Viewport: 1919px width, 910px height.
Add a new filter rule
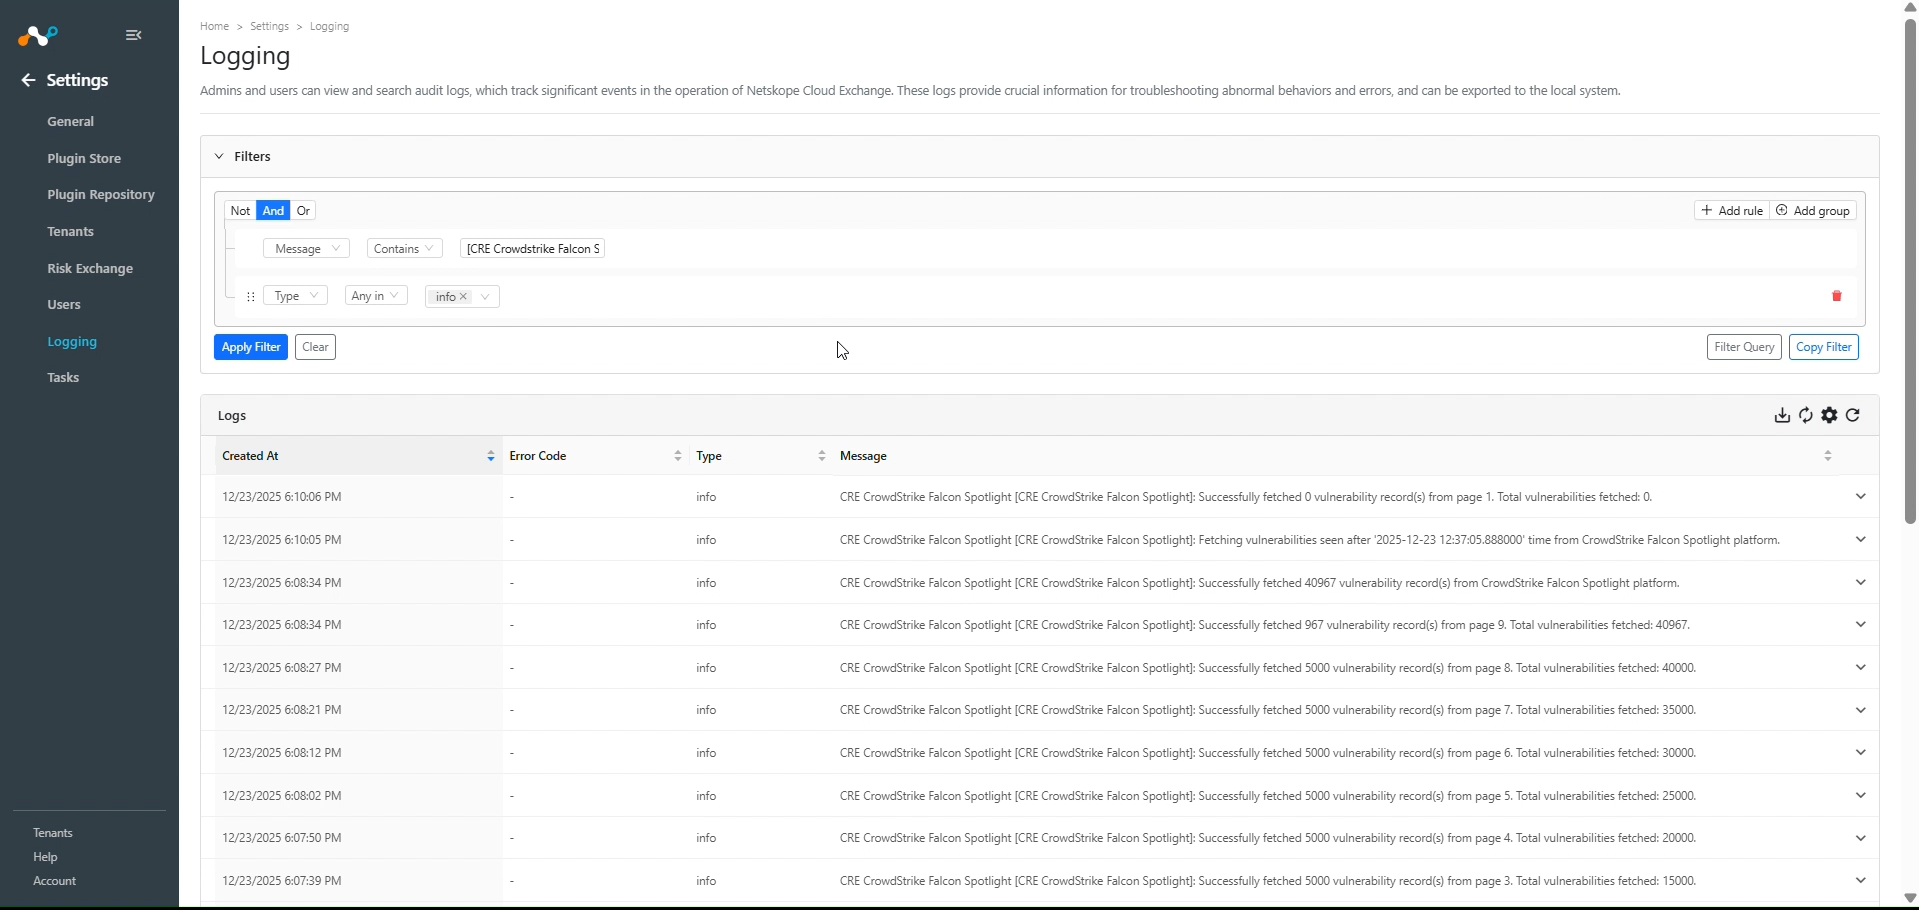[x=1732, y=211]
